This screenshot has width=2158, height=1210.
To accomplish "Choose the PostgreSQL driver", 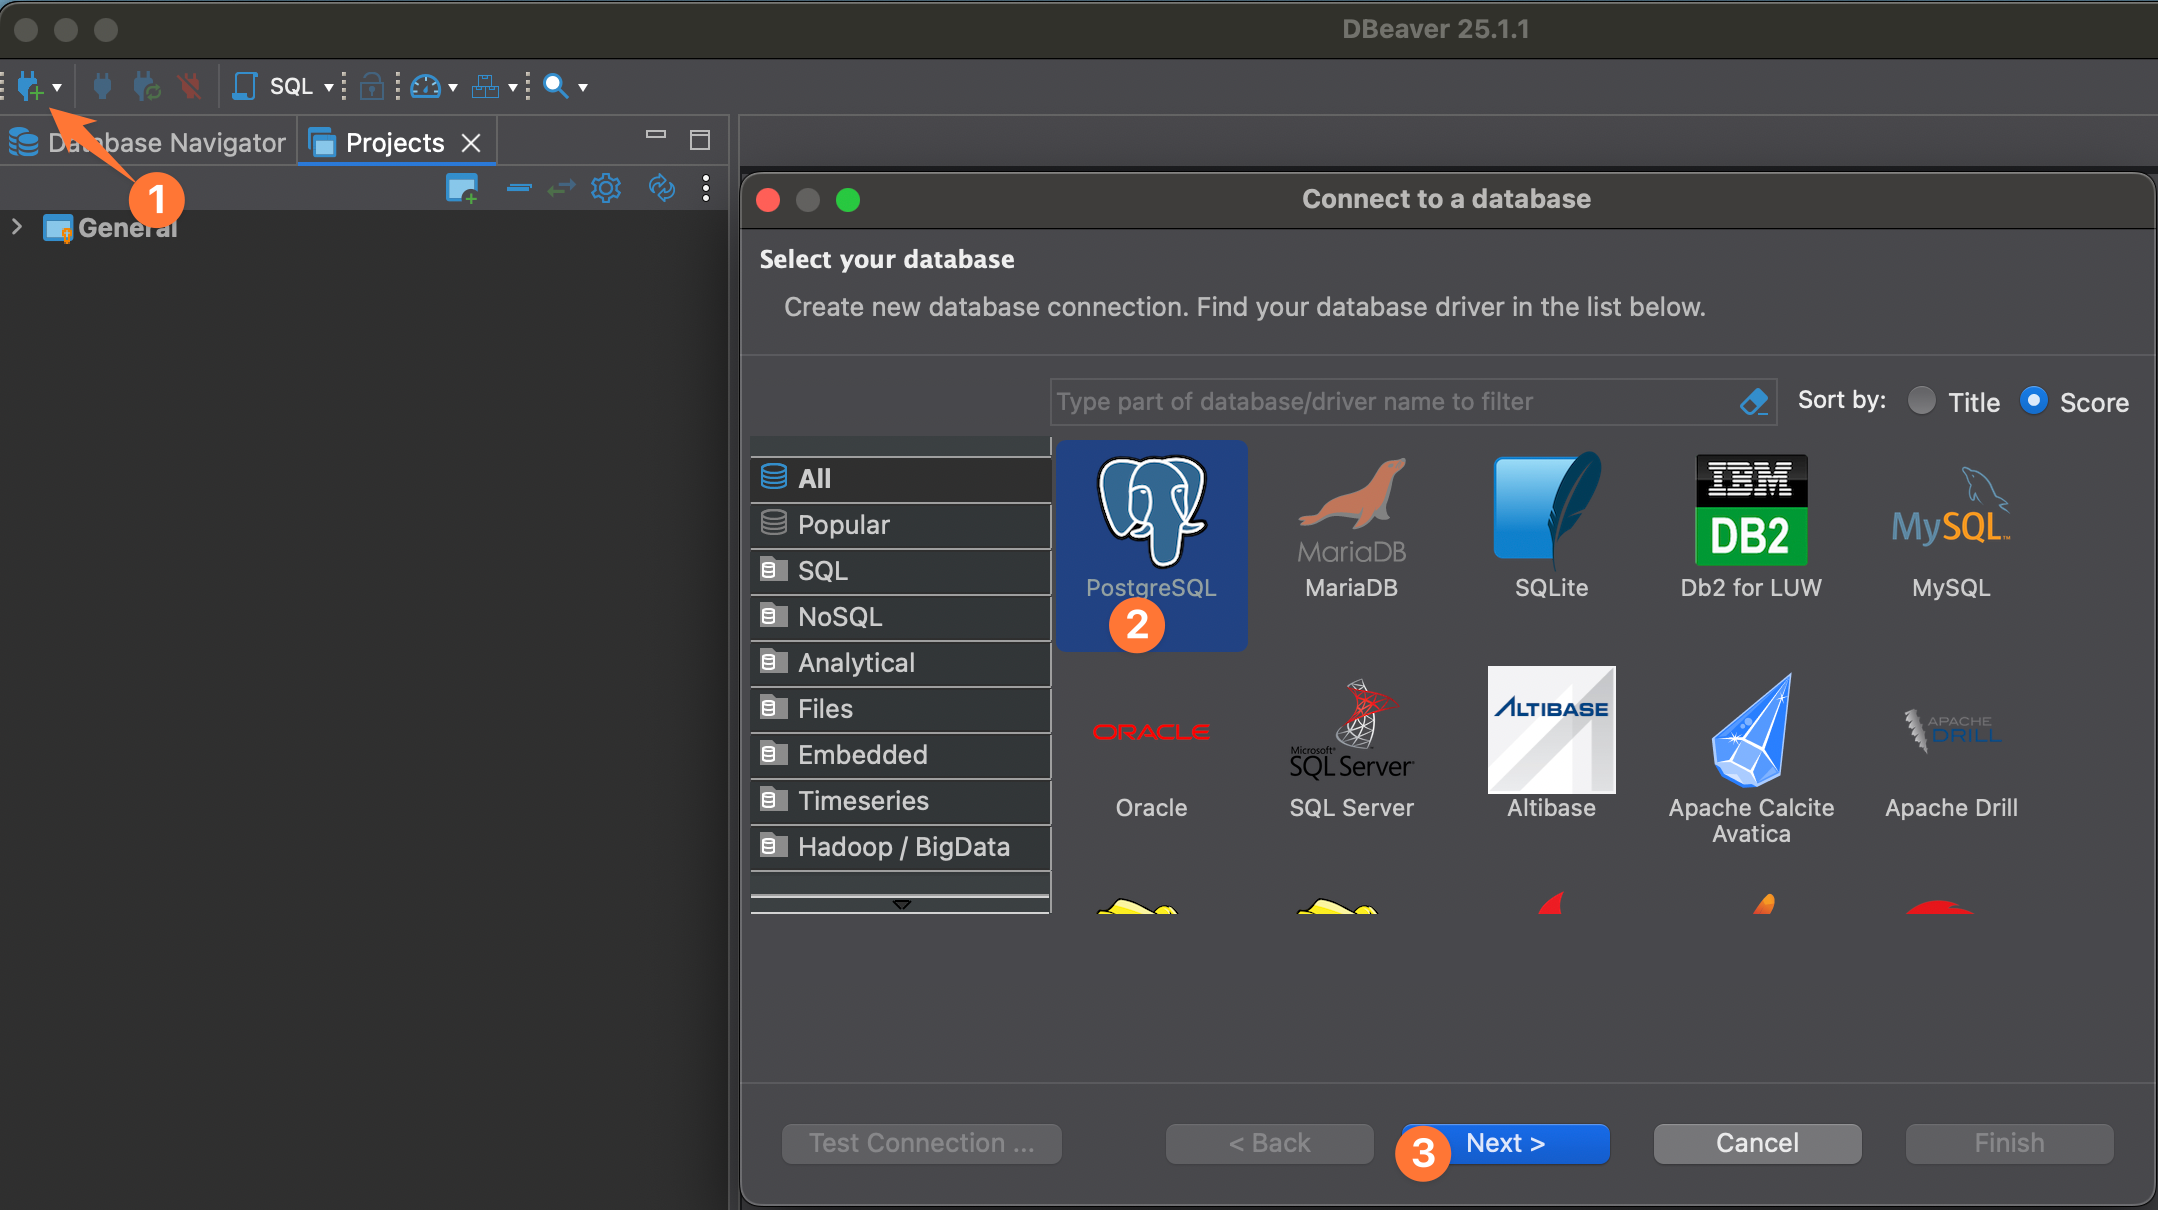I will coord(1151,546).
